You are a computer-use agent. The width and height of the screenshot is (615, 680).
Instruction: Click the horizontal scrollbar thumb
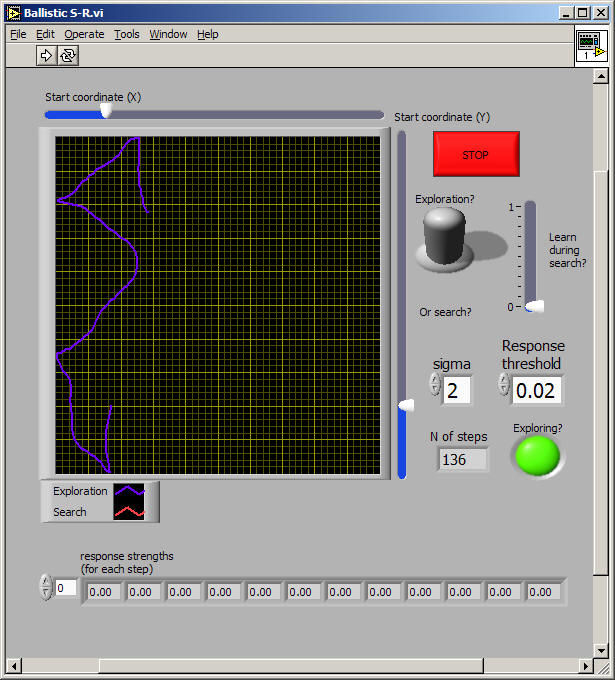[291, 666]
